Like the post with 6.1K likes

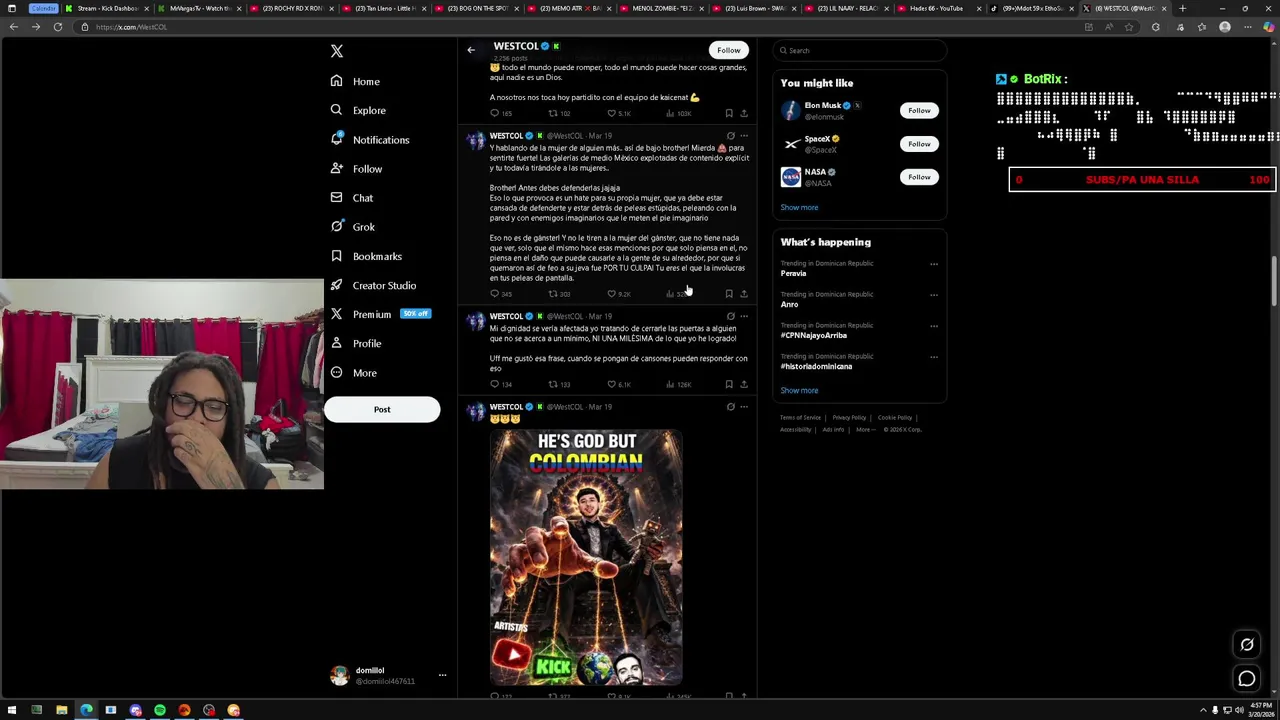pyautogui.click(x=619, y=384)
